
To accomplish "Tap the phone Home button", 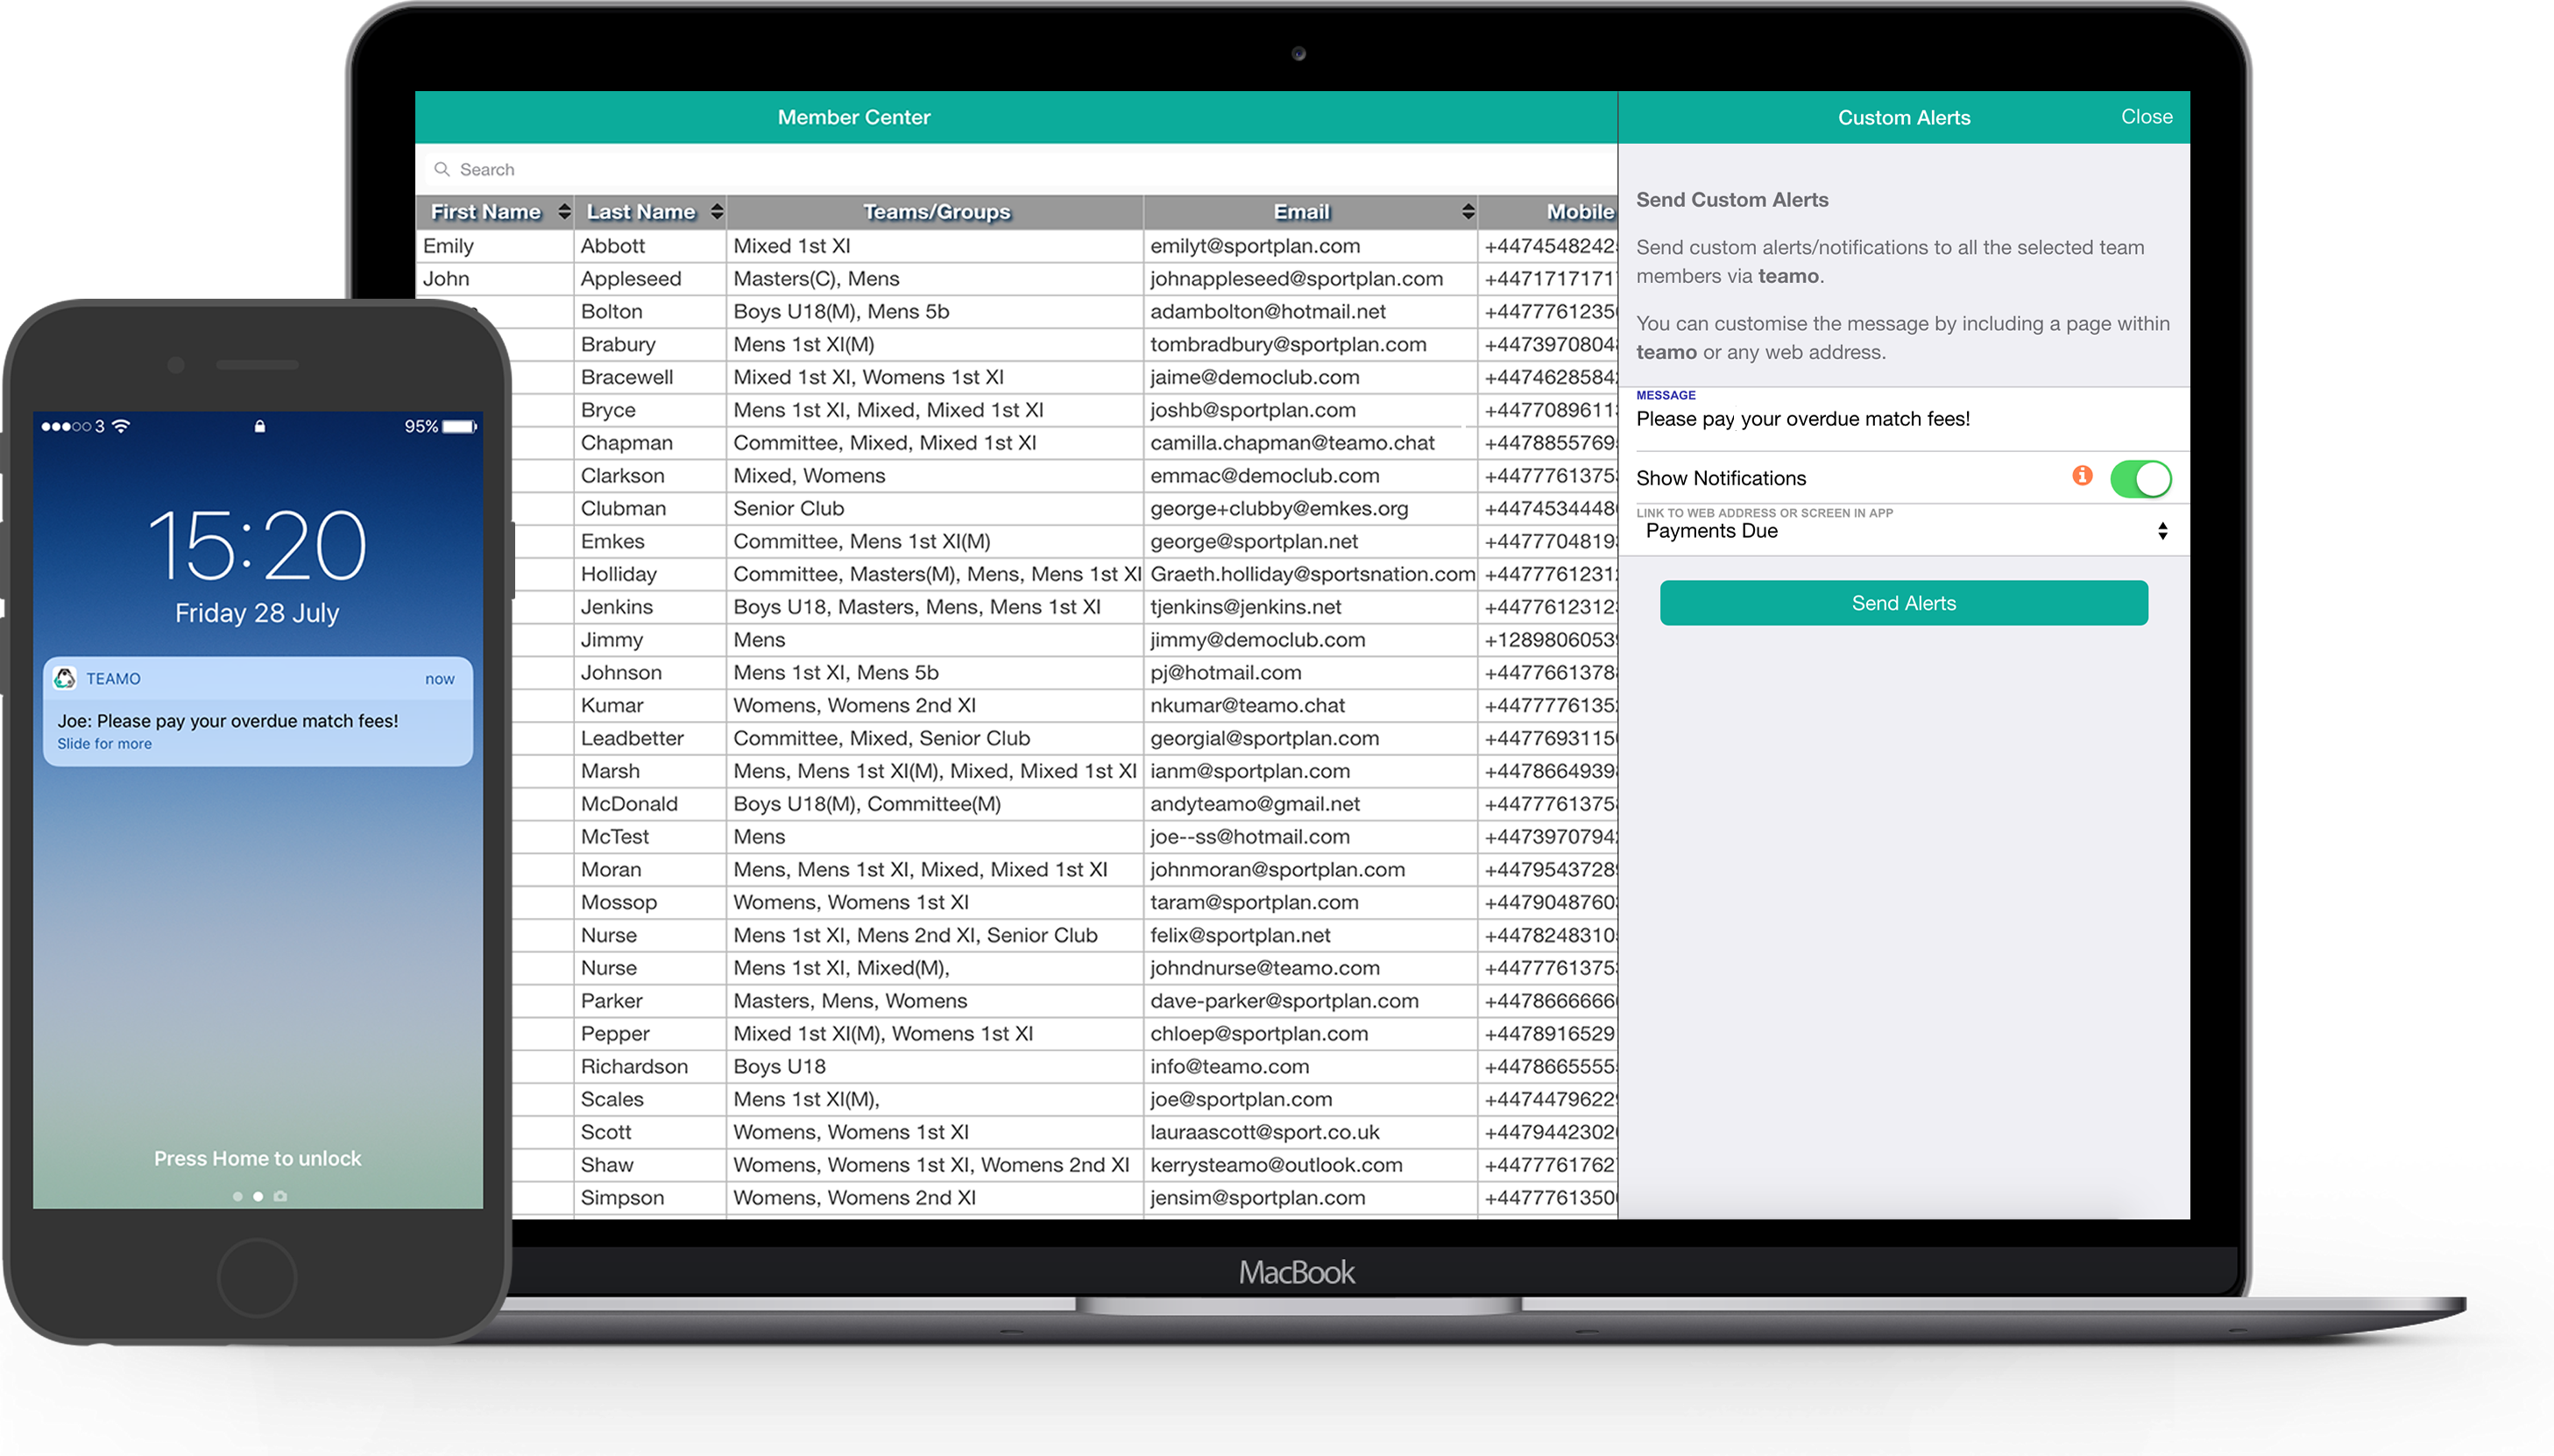I will [257, 1277].
